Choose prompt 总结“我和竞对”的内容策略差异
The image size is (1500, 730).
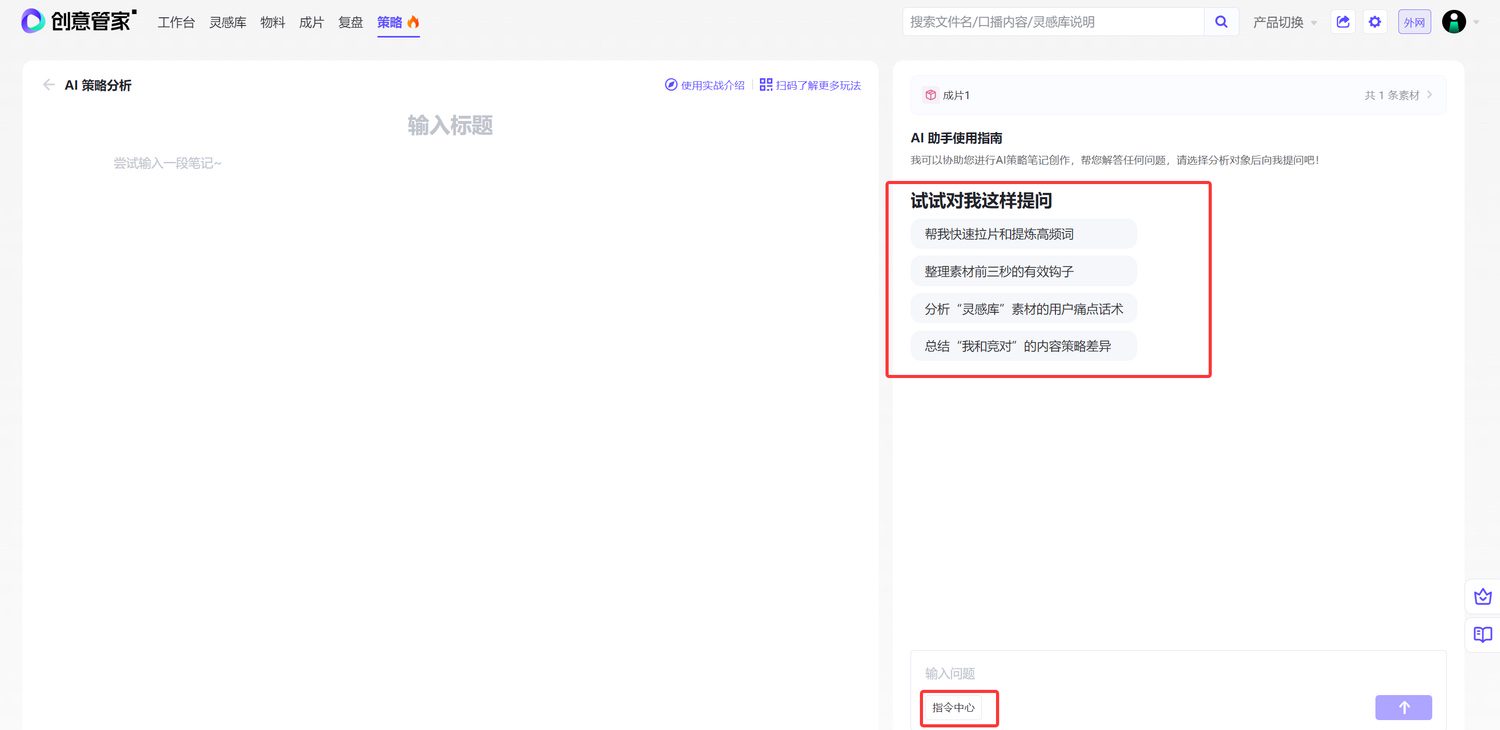coord(1024,346)
